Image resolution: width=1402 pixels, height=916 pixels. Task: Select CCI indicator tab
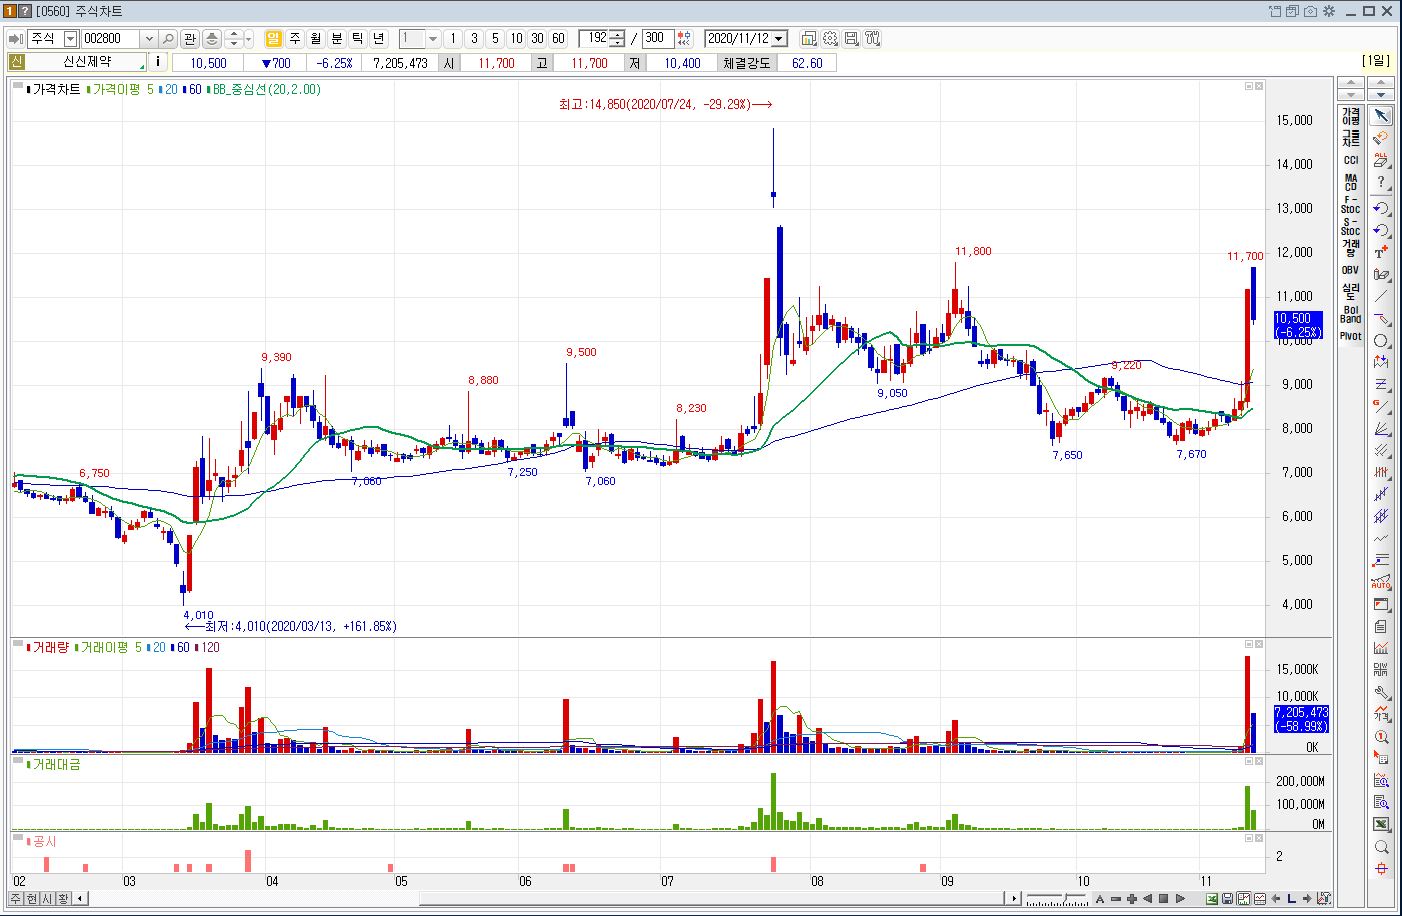pos(1351,160)
